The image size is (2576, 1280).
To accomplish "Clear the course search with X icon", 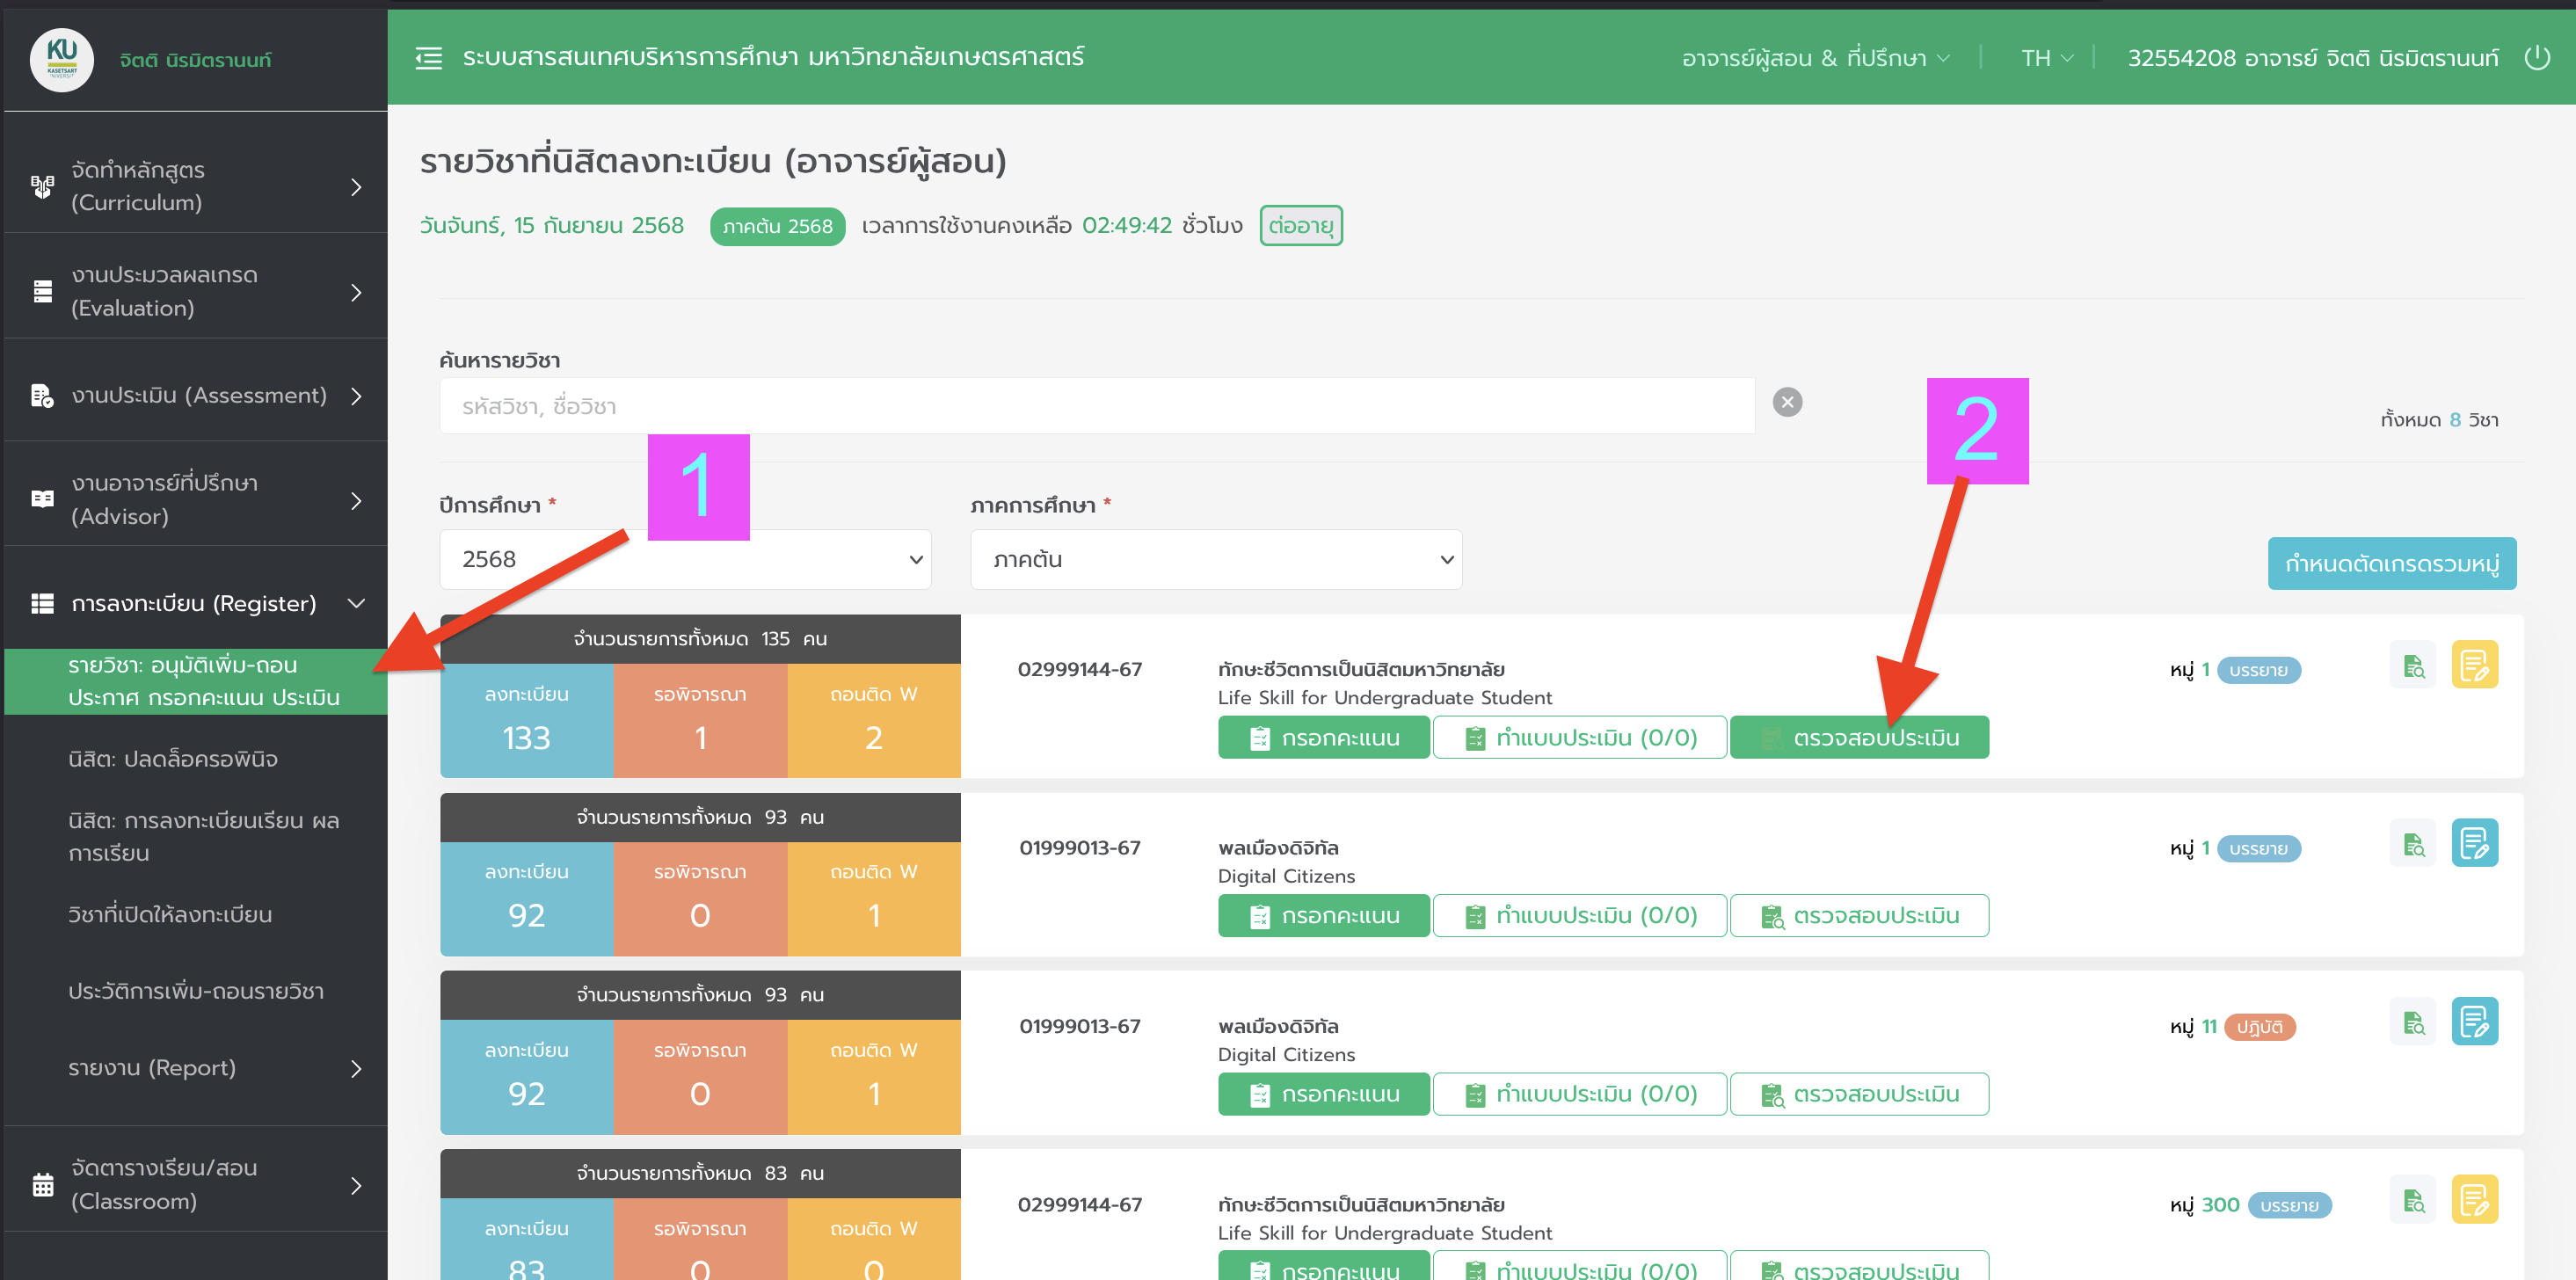I will 1787,402.
